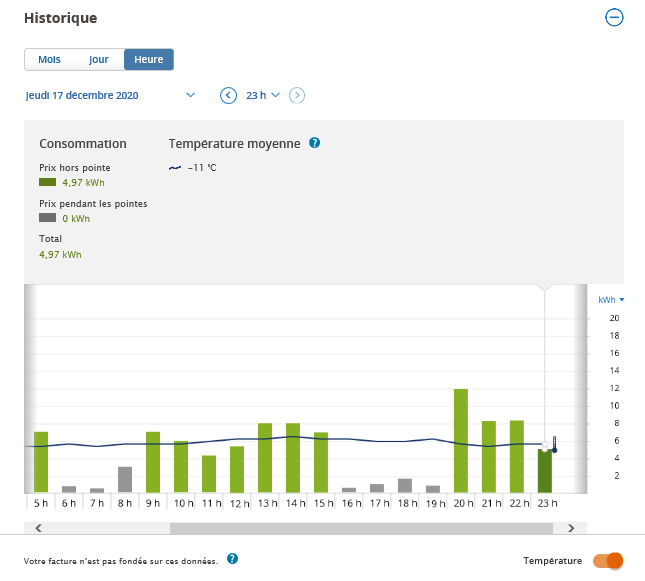This screenshot has width=645, height=581.
Task: Collapse the Historique section with minus icon
Action: pyautogui.click(x=614, y=17)
